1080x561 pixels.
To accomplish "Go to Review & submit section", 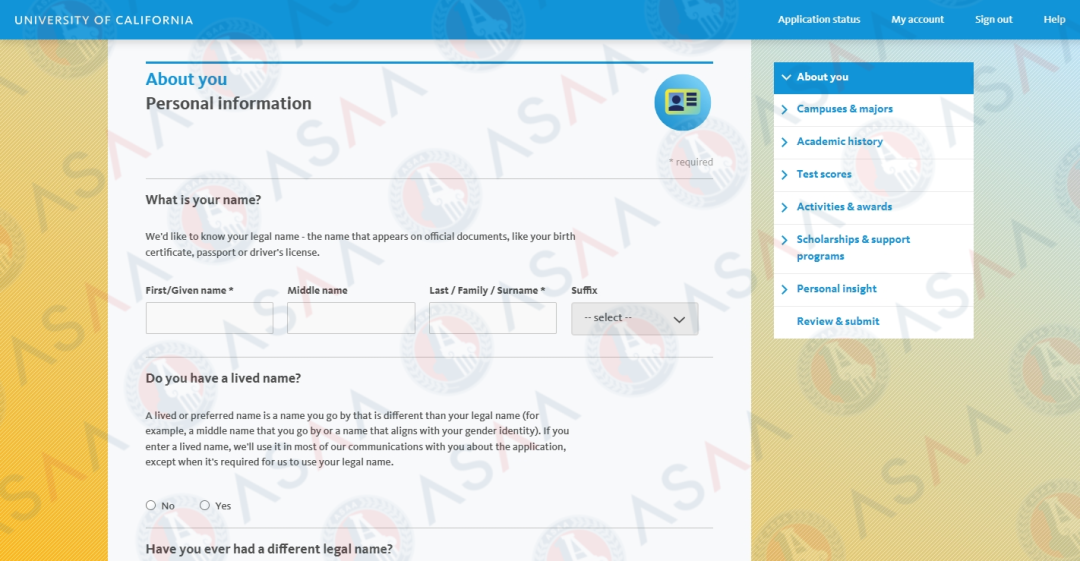I will tap(837, 322).
